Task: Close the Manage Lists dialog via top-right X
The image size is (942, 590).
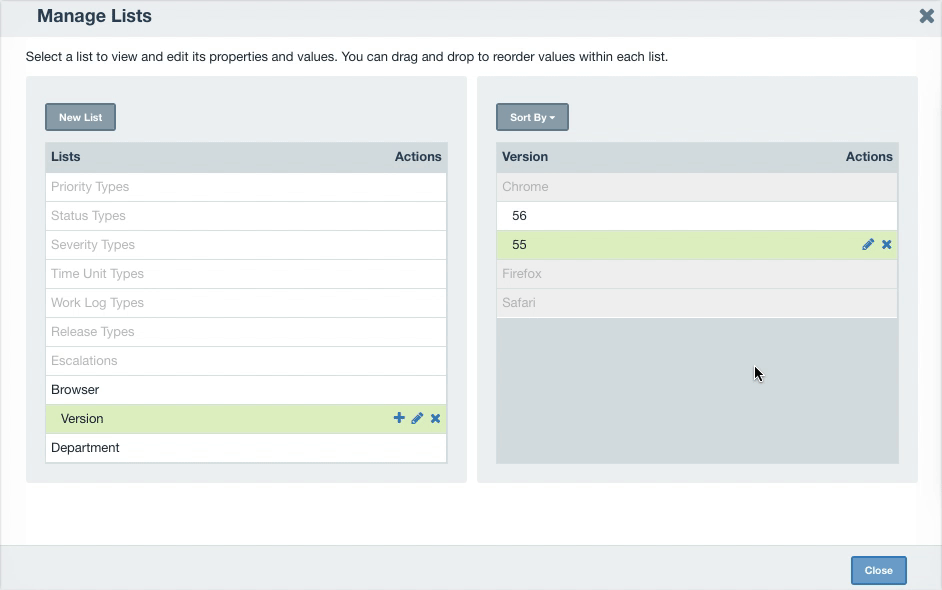Action: point(926,16)
